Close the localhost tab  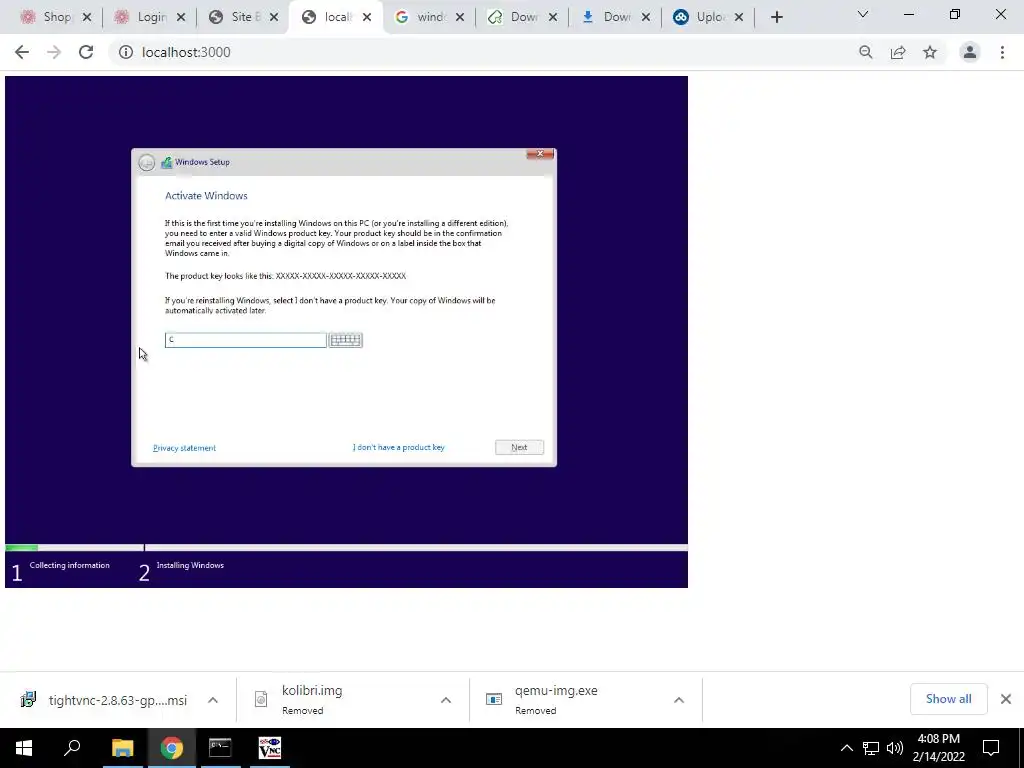point(367,18)
